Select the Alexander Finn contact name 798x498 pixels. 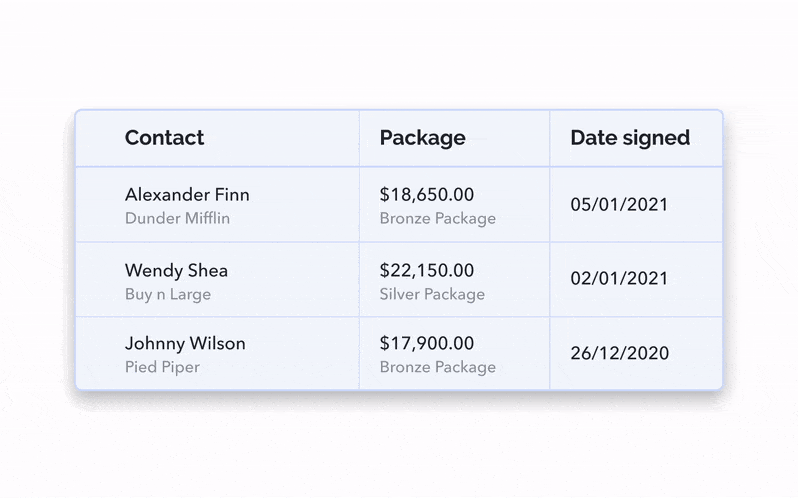click(187, 194)
